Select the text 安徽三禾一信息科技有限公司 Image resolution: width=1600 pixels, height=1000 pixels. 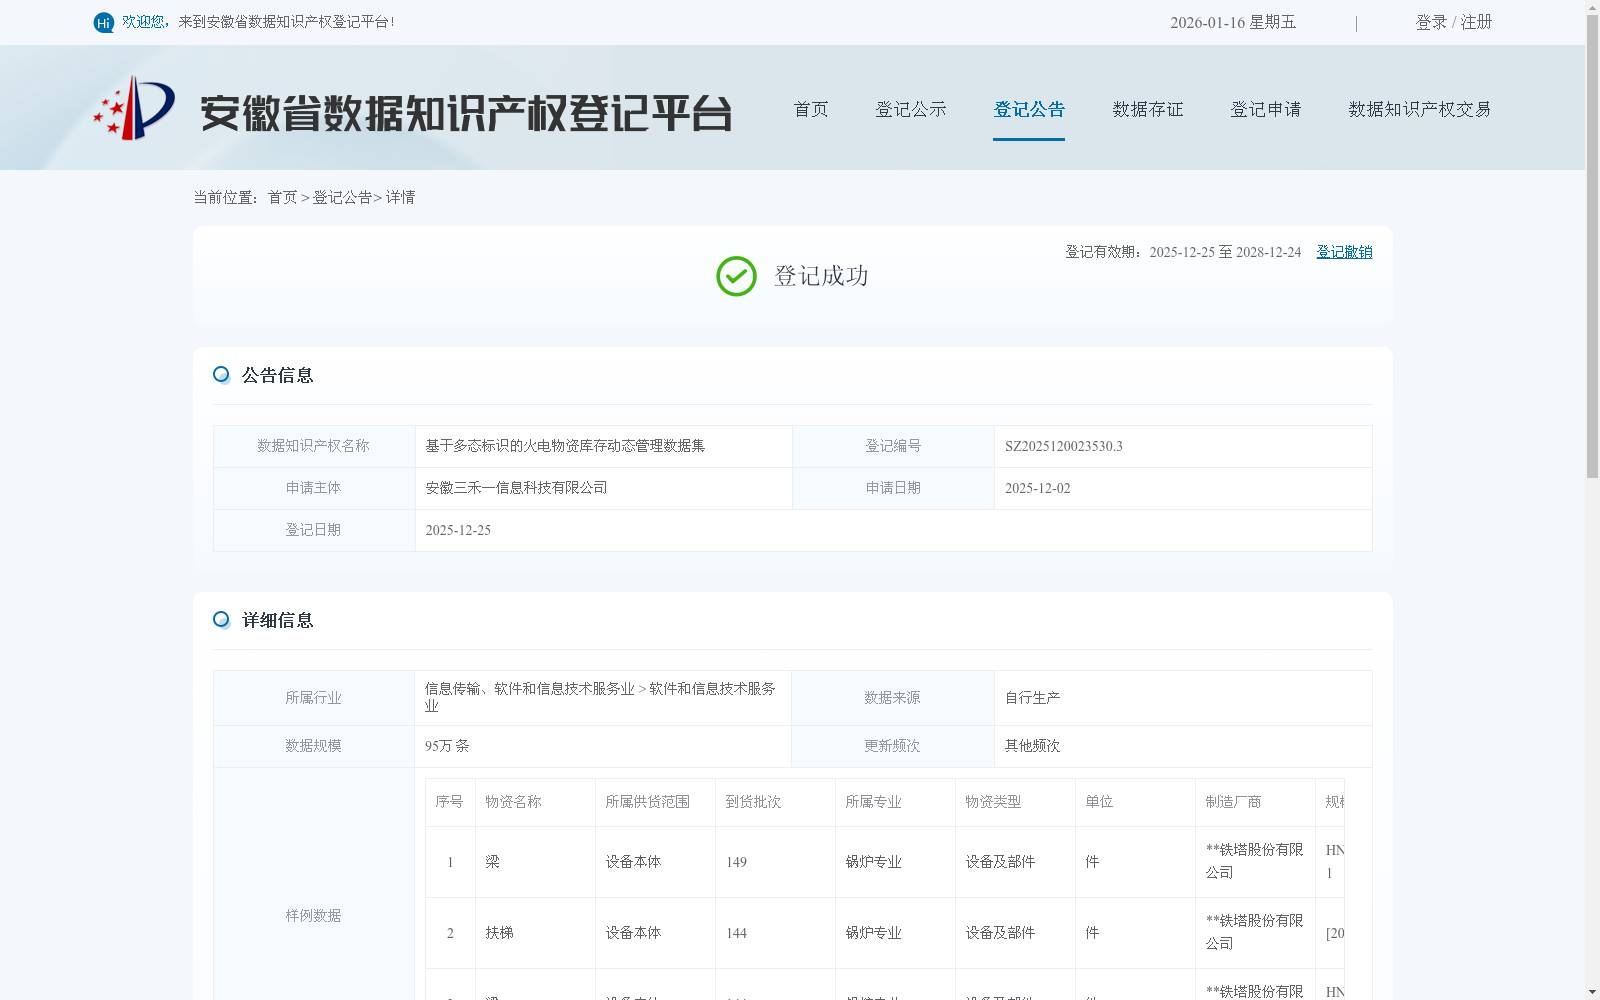click(x=516, y=488)
